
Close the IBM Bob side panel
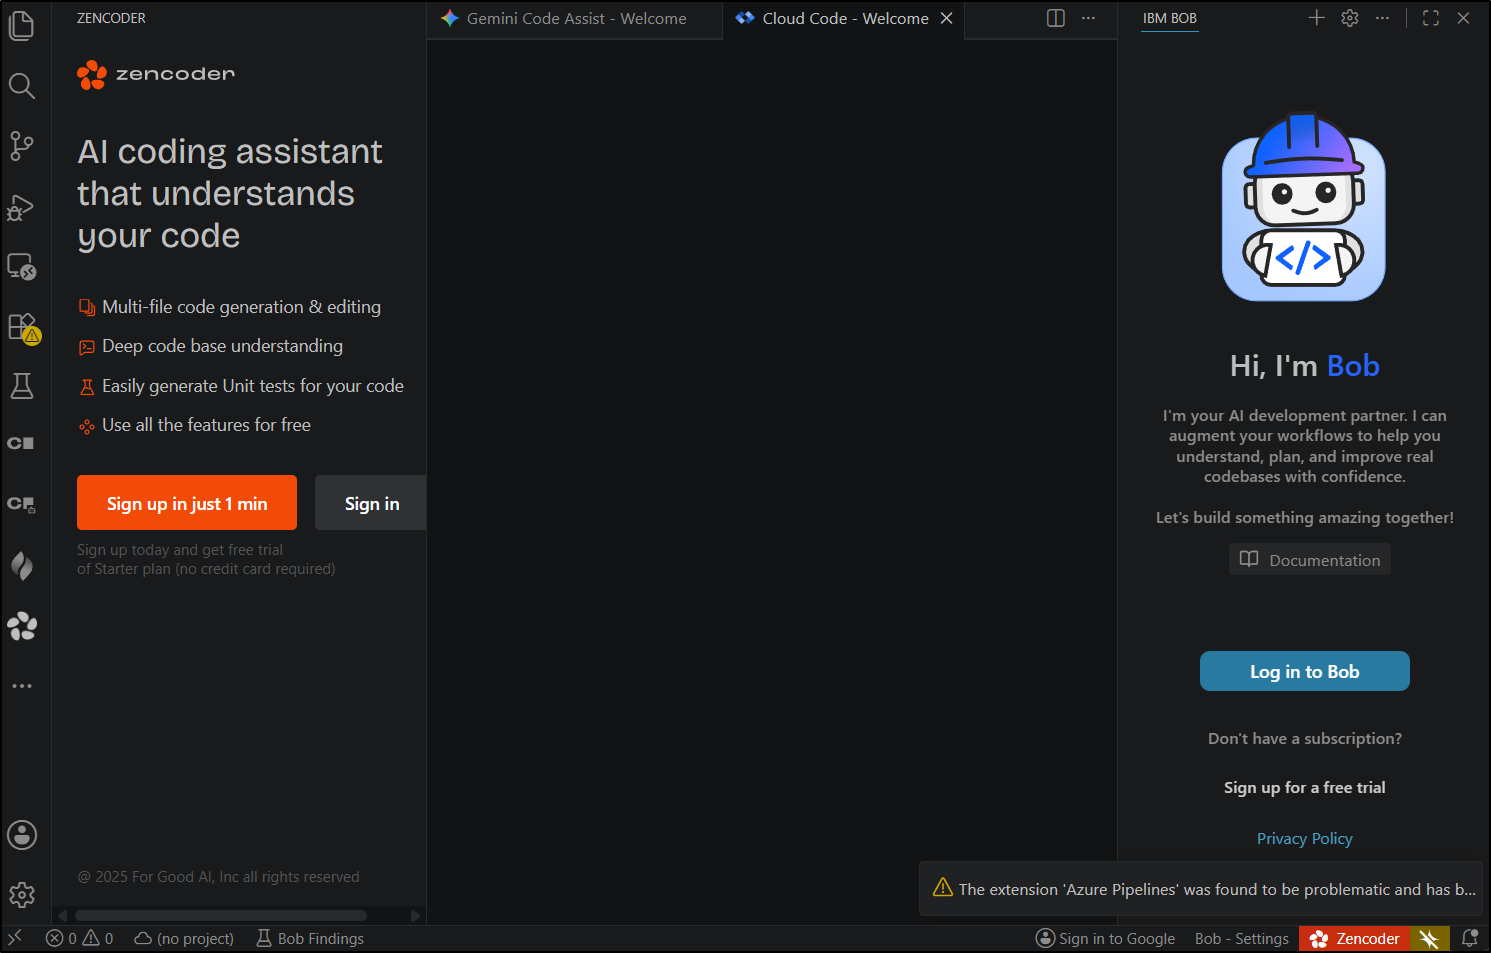click(1464, 18)
